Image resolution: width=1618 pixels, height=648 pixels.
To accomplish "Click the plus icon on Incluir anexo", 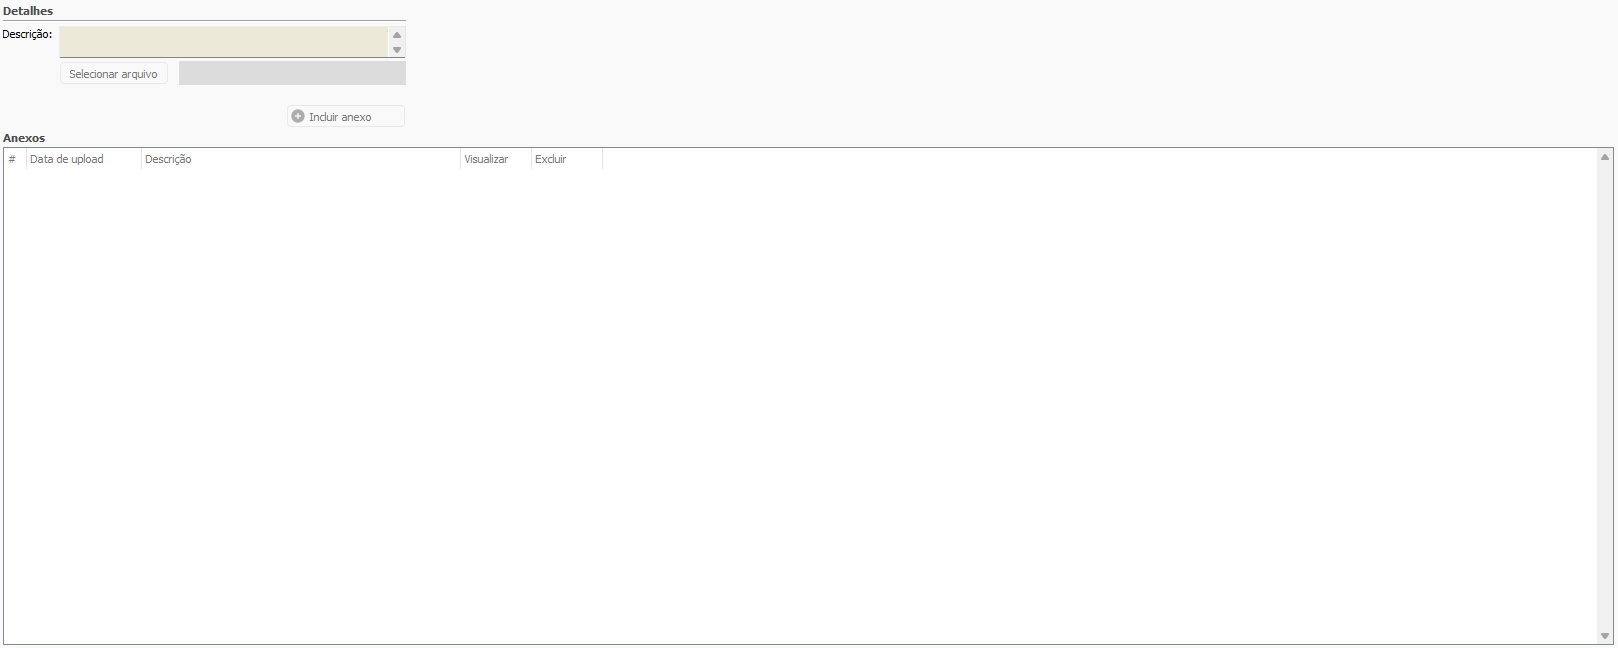I will click(x=298, y=117).
